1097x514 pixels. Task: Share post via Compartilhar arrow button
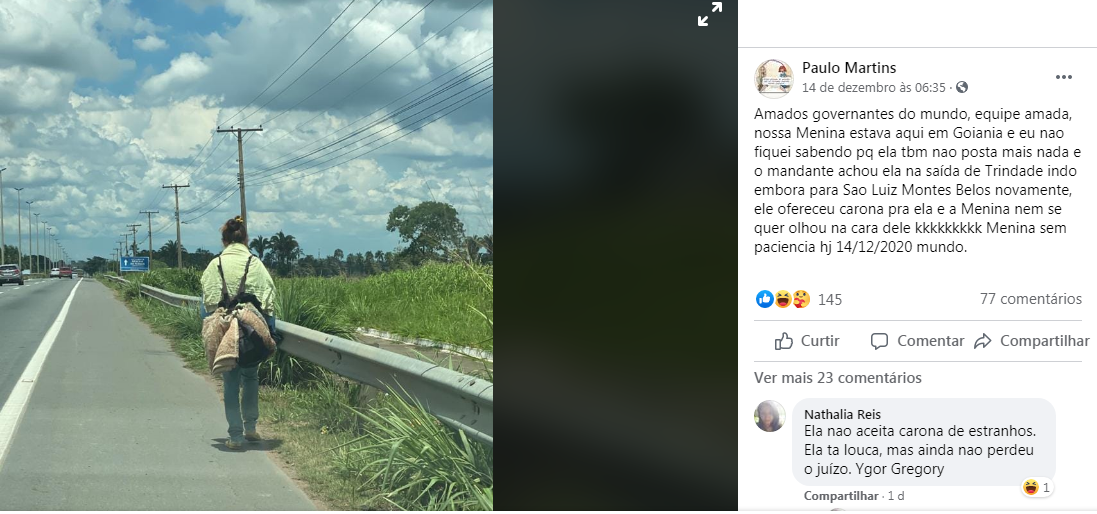(x=1031, y=341)
